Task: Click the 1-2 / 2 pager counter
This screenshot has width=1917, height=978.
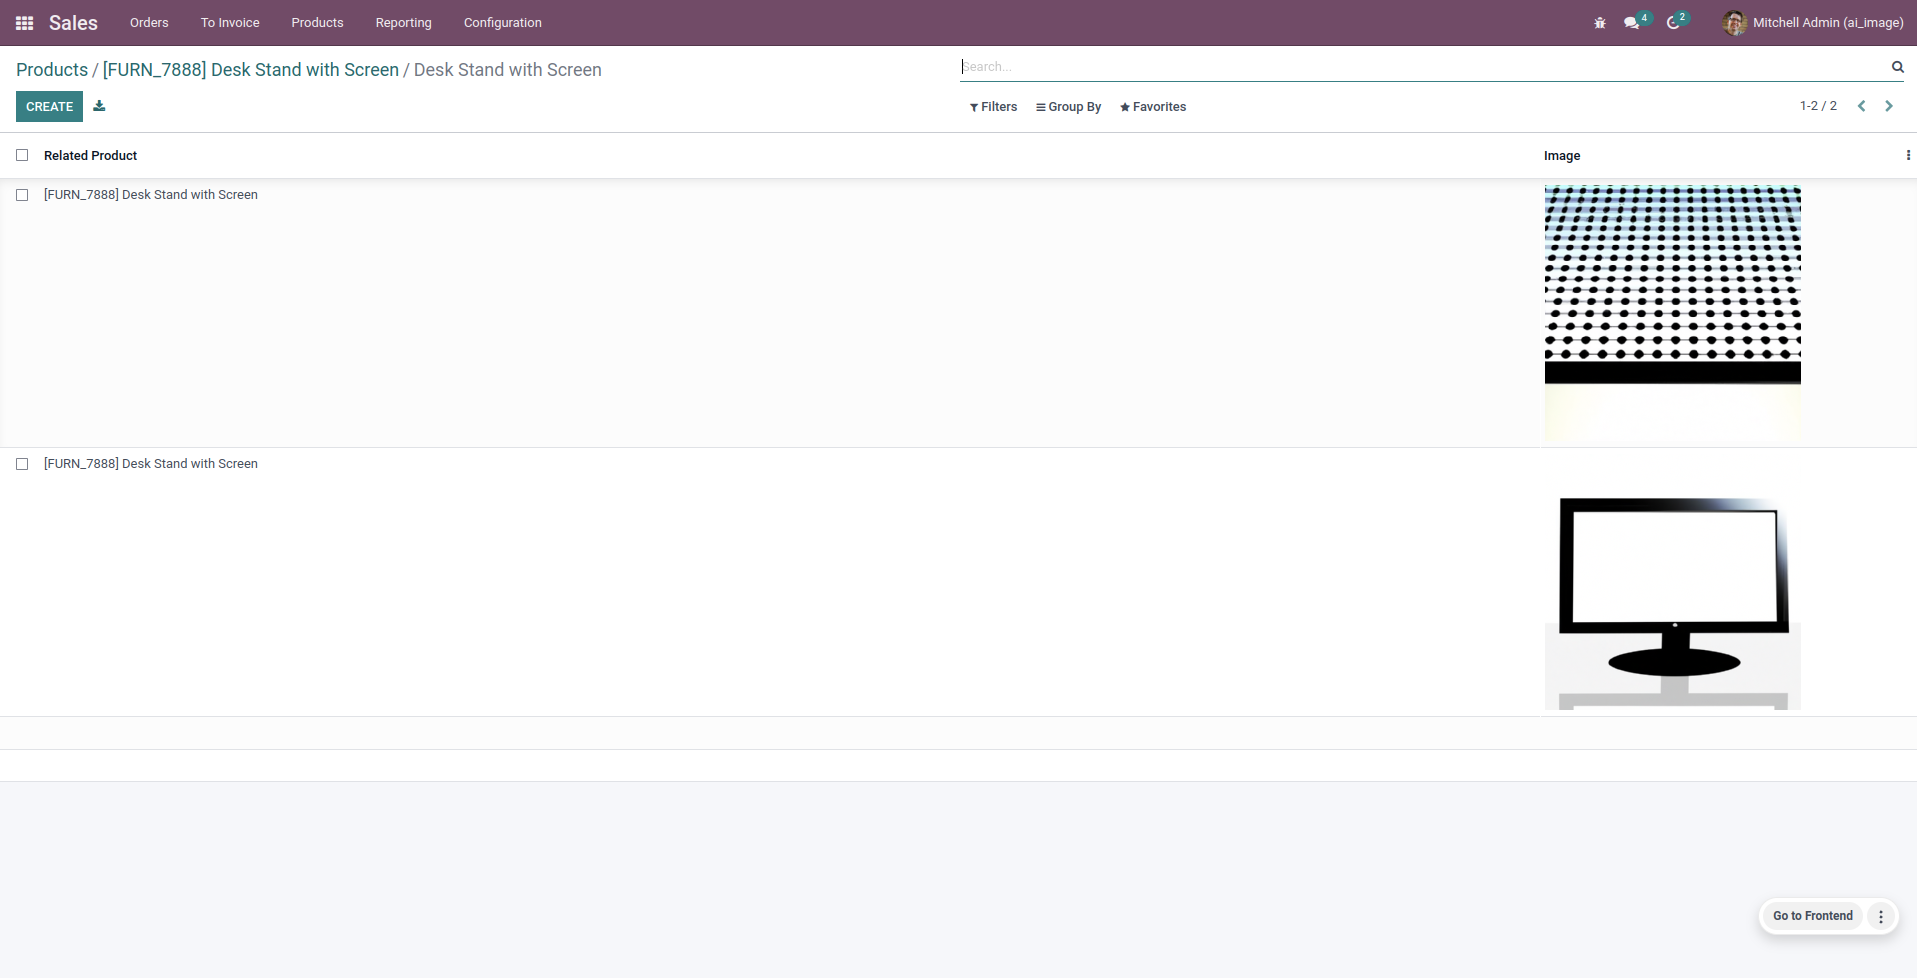Action: pyautogui.click(x=1818, y=106)
